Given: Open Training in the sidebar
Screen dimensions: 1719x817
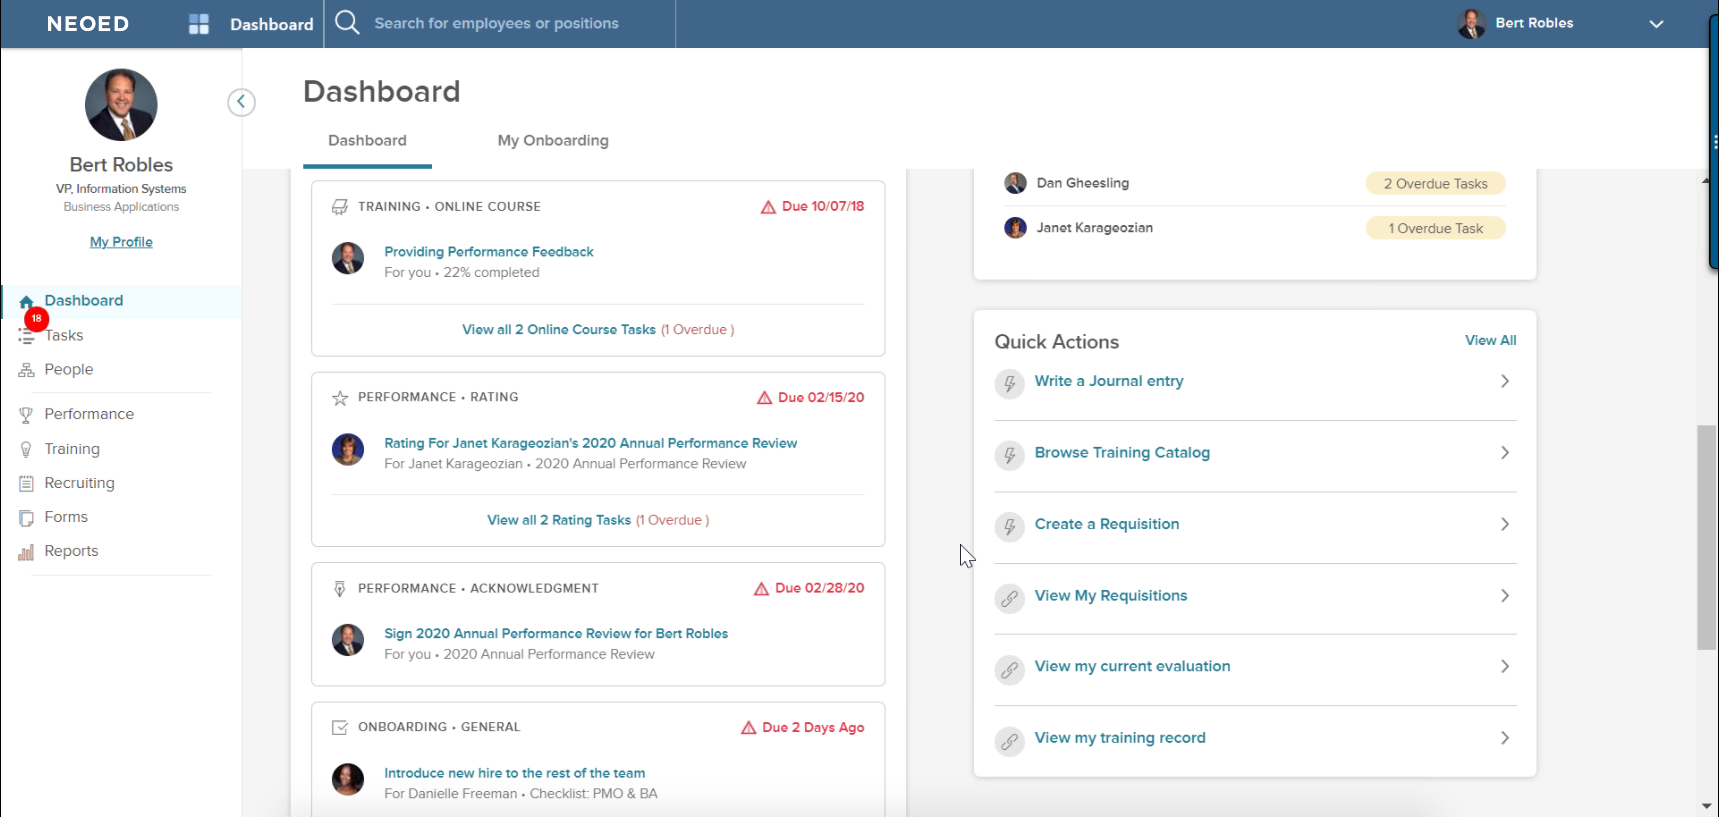Looking at the screenshot, I should pyautogui.click(x=72, y=449).
